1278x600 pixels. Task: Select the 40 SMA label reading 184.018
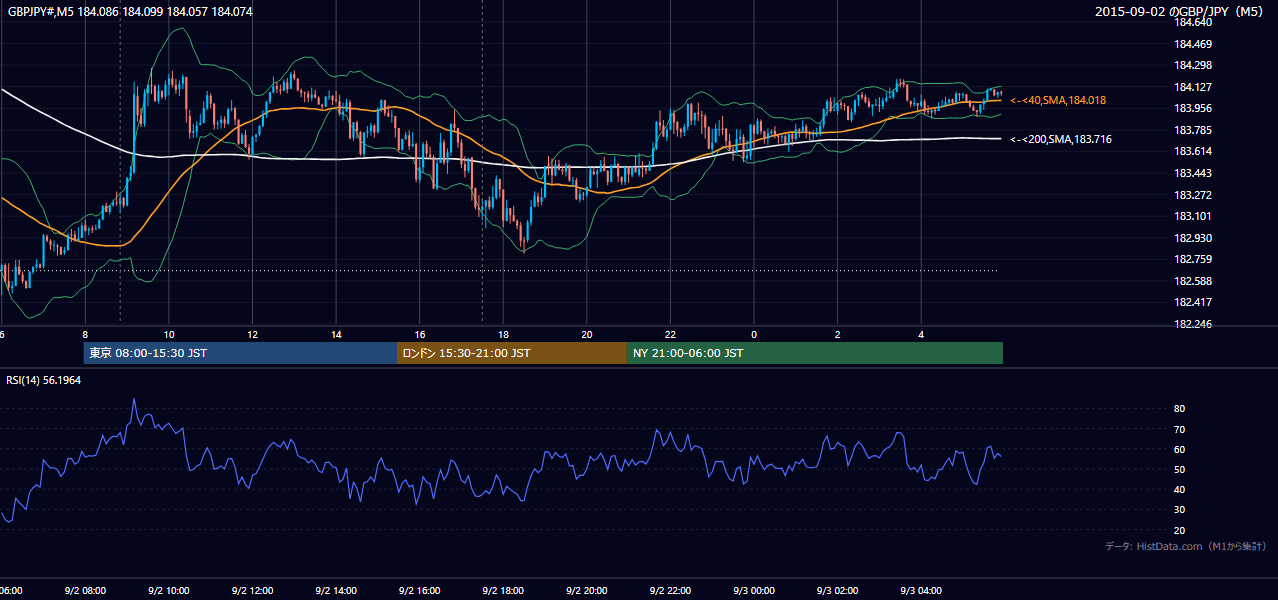tap(1058, 100)
